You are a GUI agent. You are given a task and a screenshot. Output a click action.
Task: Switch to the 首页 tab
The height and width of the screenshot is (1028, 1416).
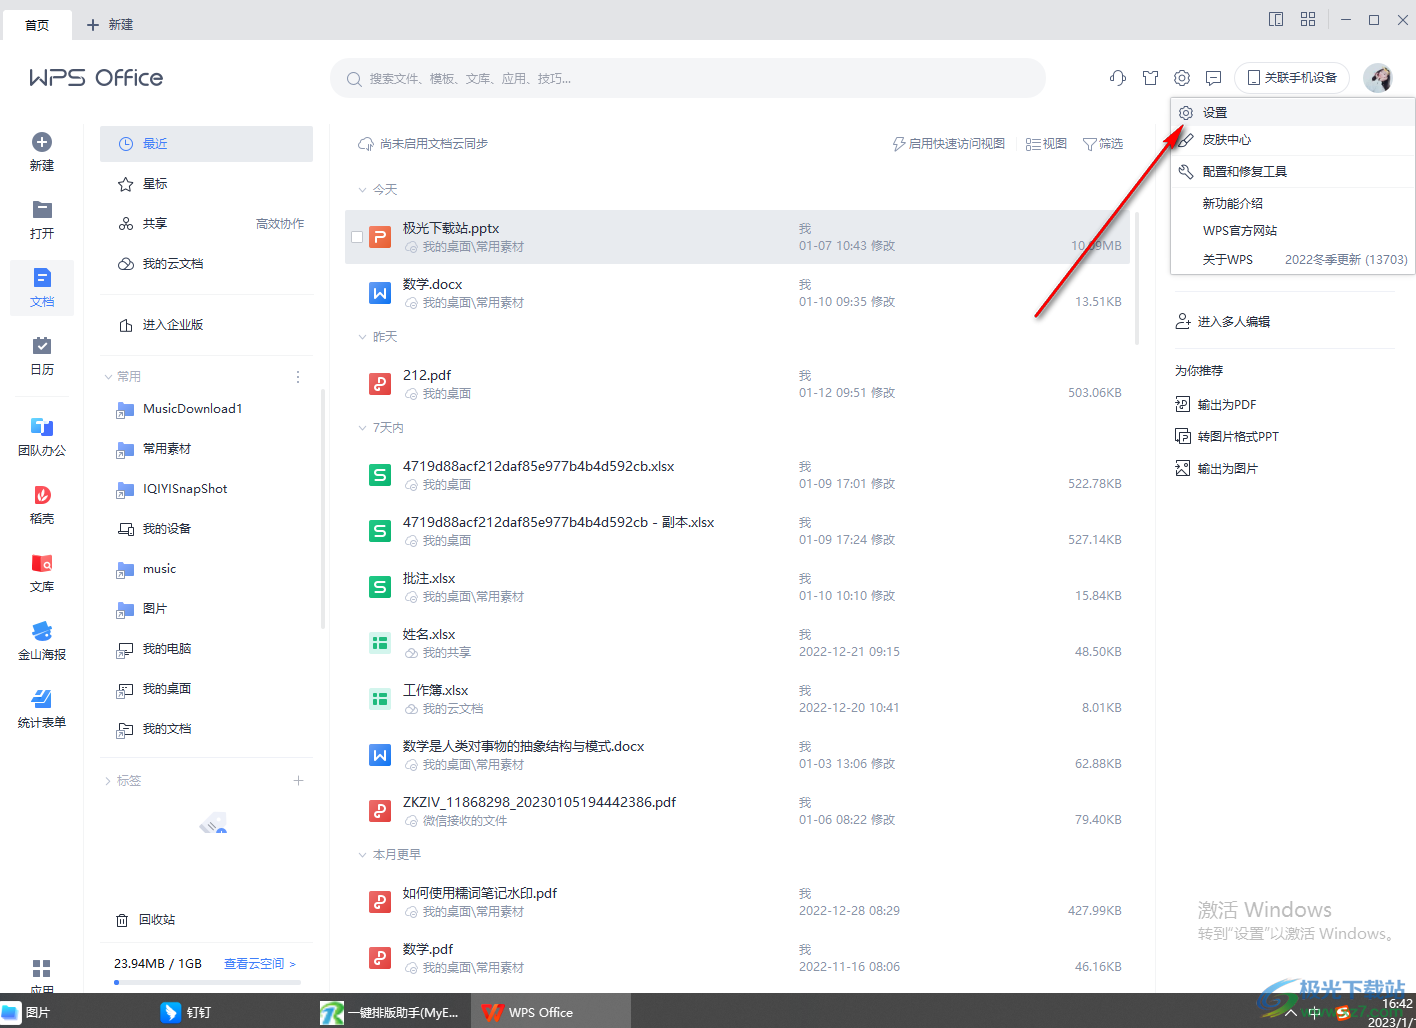37,25
